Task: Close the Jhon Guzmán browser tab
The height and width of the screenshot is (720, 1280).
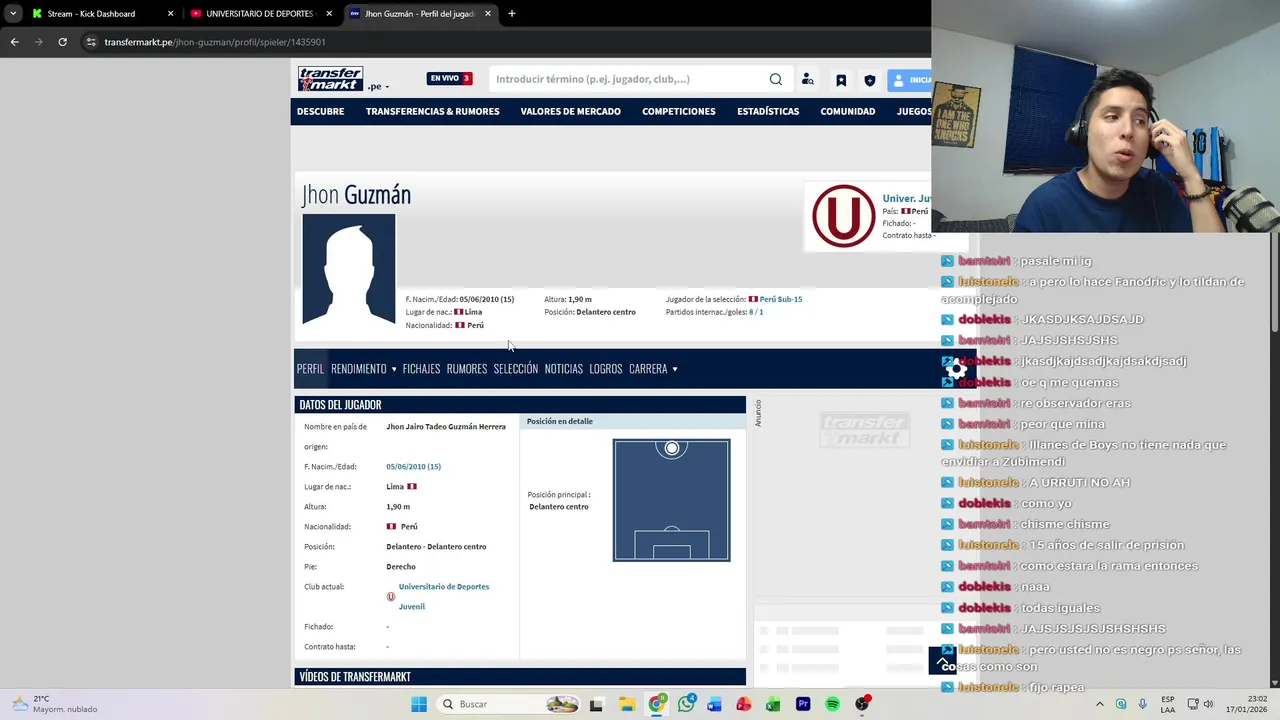Action: [488, 14]
